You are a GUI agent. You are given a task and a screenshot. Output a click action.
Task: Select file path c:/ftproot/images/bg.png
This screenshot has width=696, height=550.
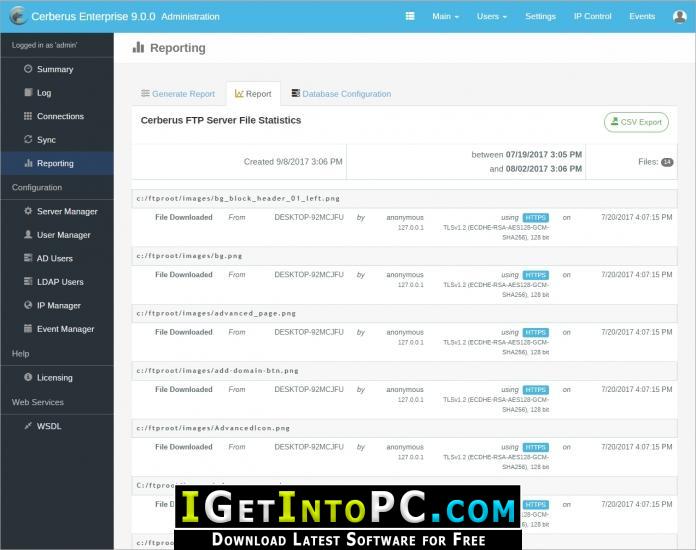pos(189,256)
